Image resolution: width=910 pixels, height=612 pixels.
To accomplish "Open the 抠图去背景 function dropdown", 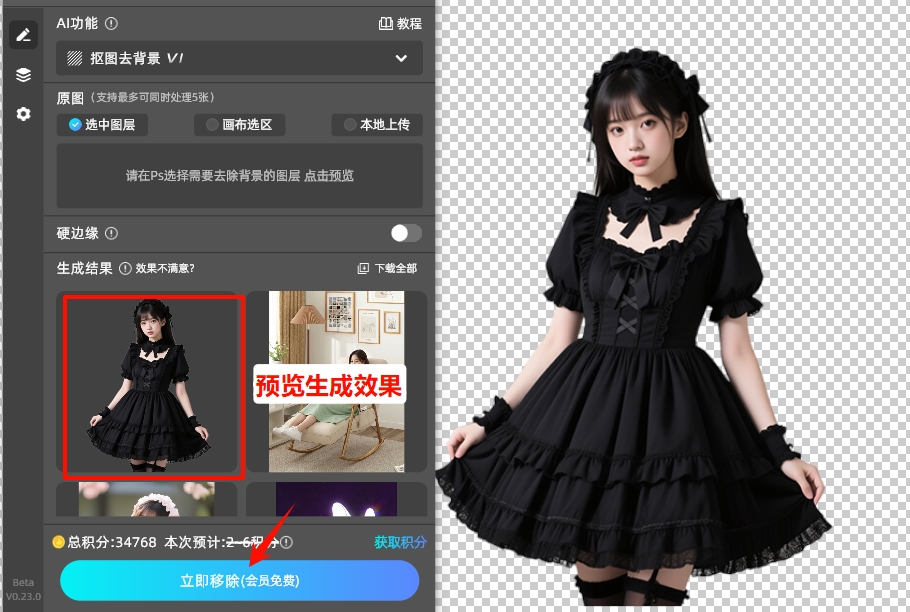I will click(x=238, y=58).
